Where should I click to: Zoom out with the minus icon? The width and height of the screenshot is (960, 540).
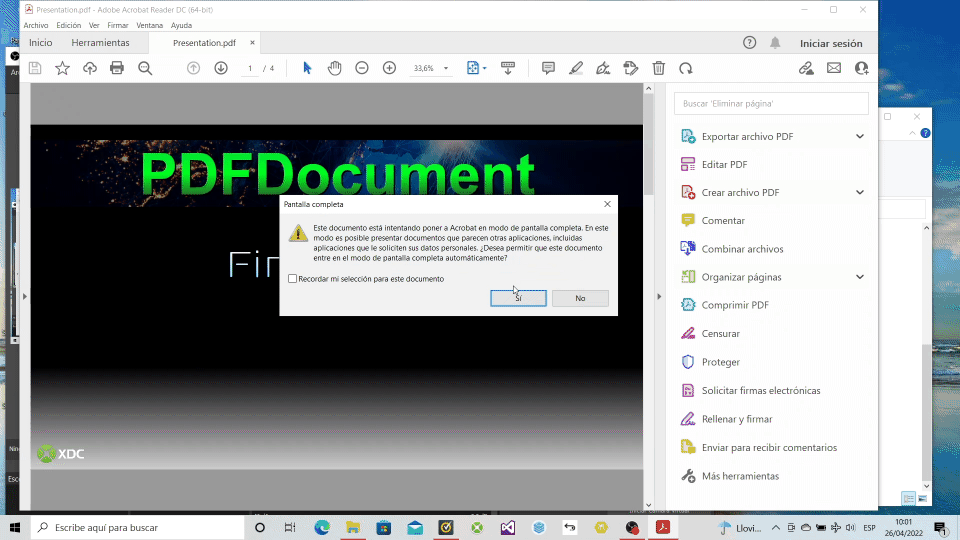tap(362, 68)
